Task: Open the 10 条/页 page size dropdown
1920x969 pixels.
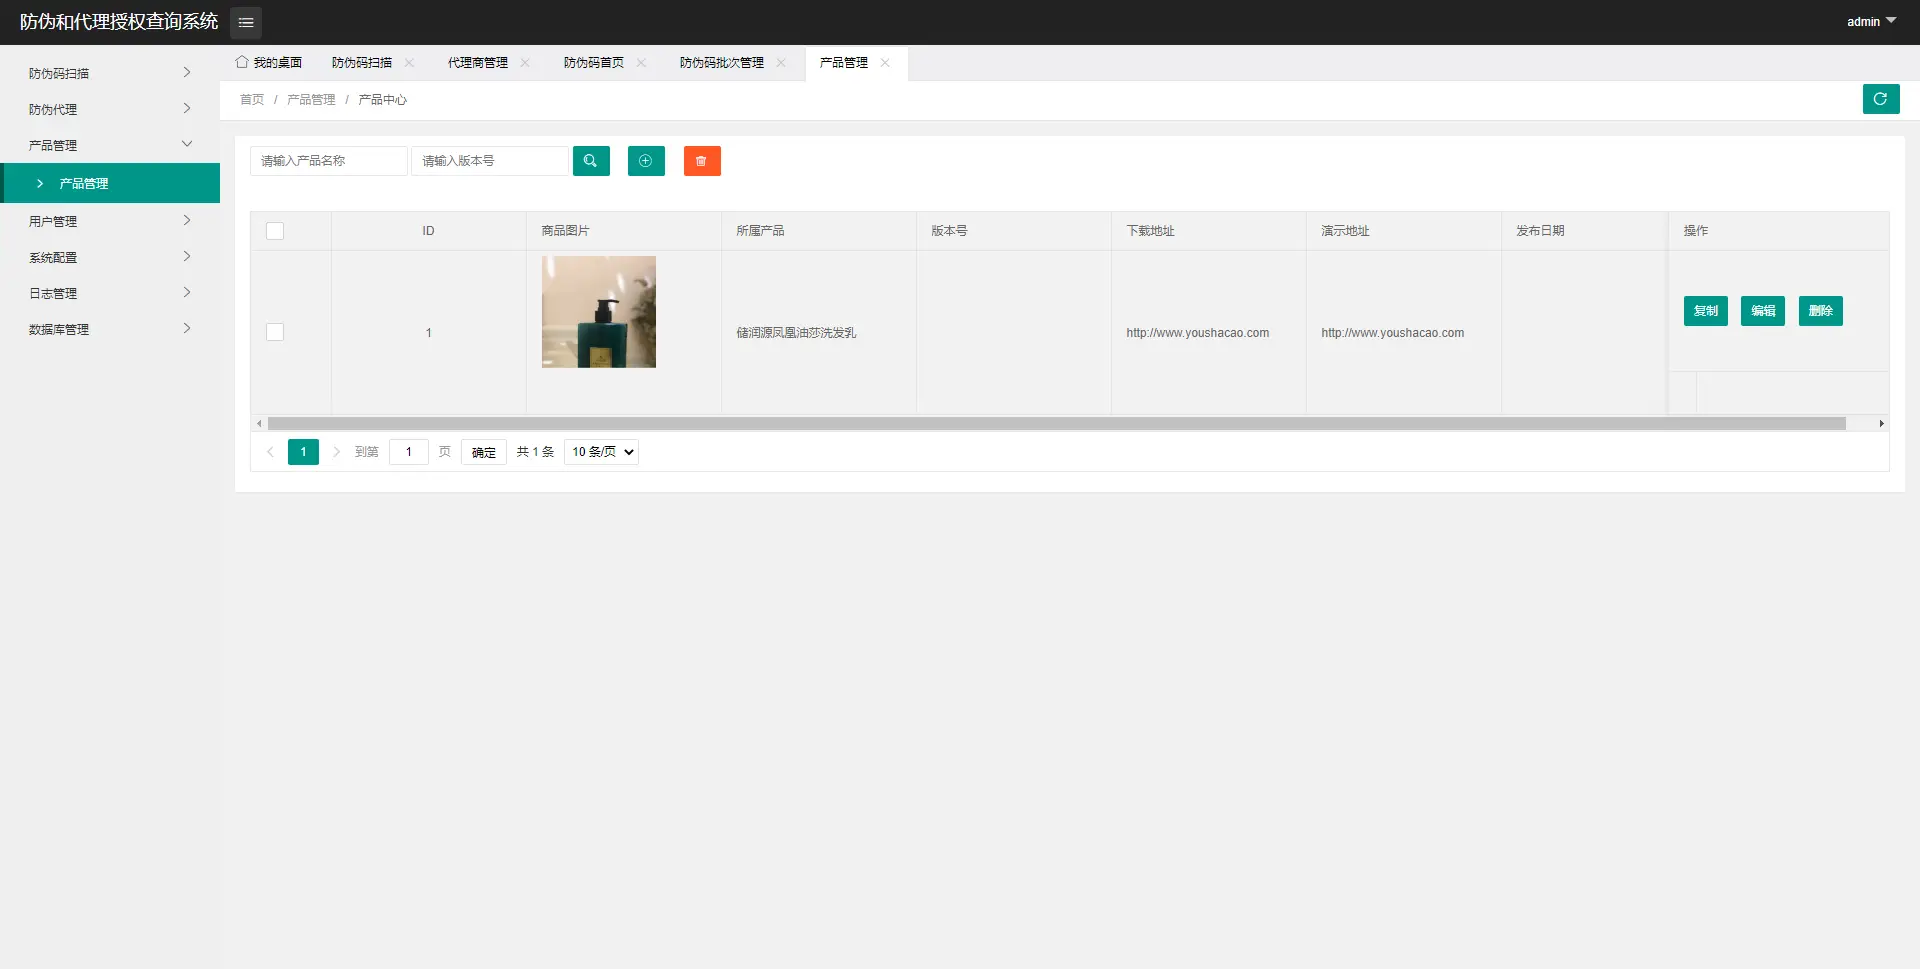Action: point(601,452)
